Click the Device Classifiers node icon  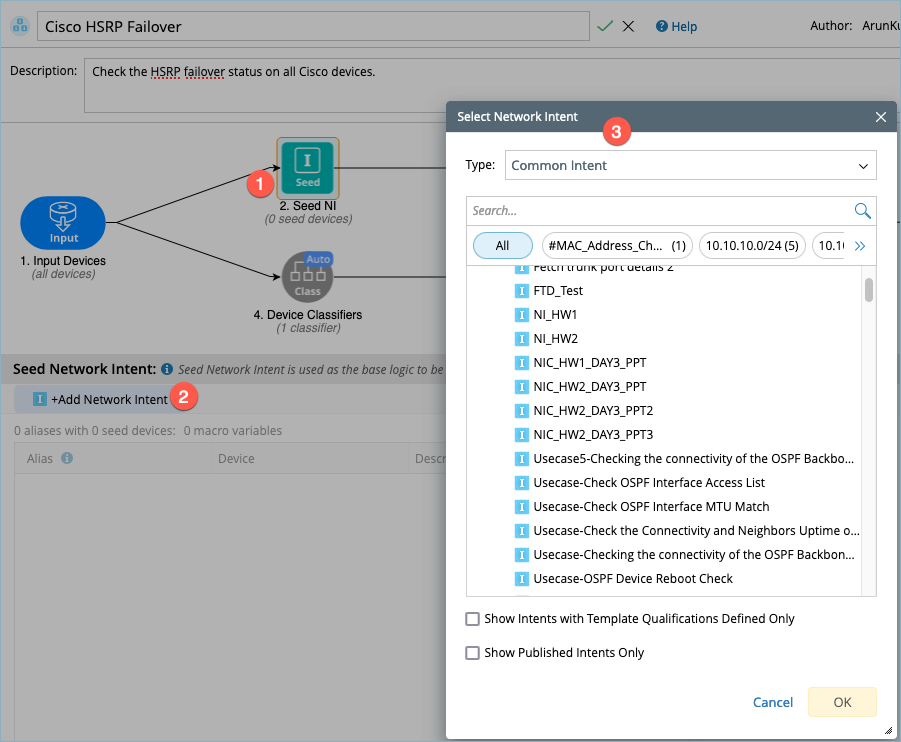coord(307,277)
